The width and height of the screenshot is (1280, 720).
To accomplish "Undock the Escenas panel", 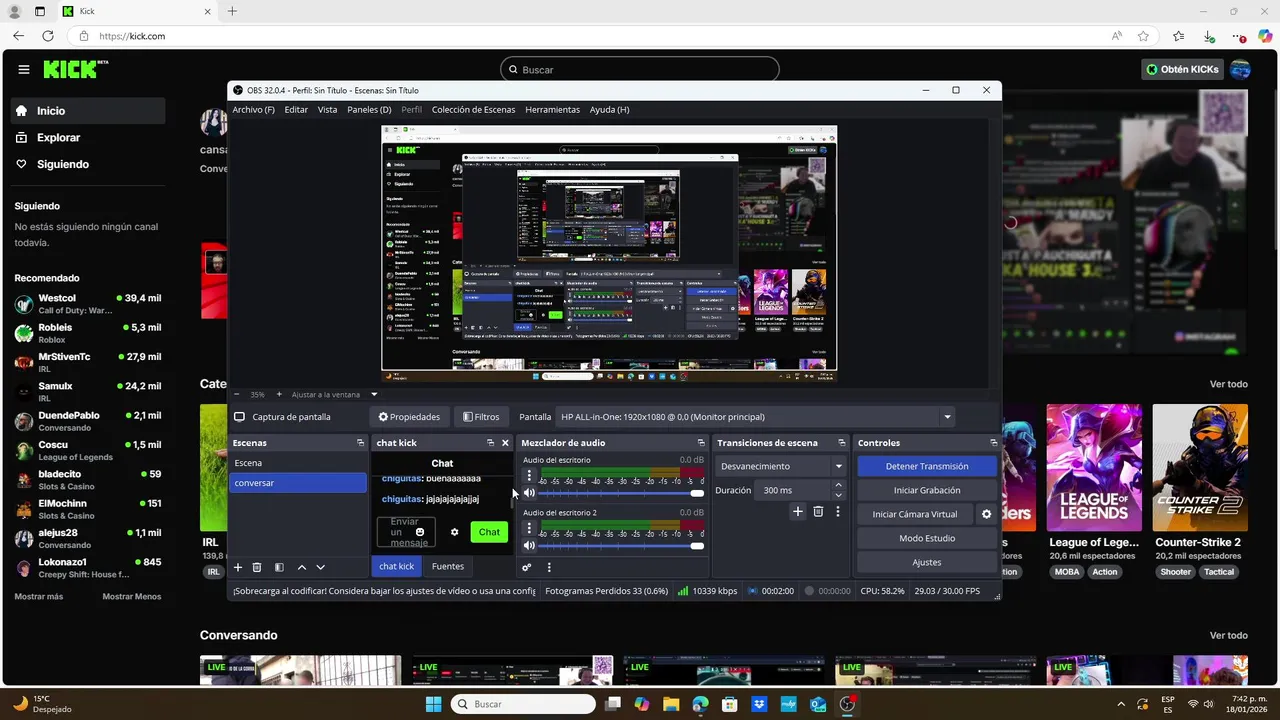I will pyautogui.click(x=360, y=443).
